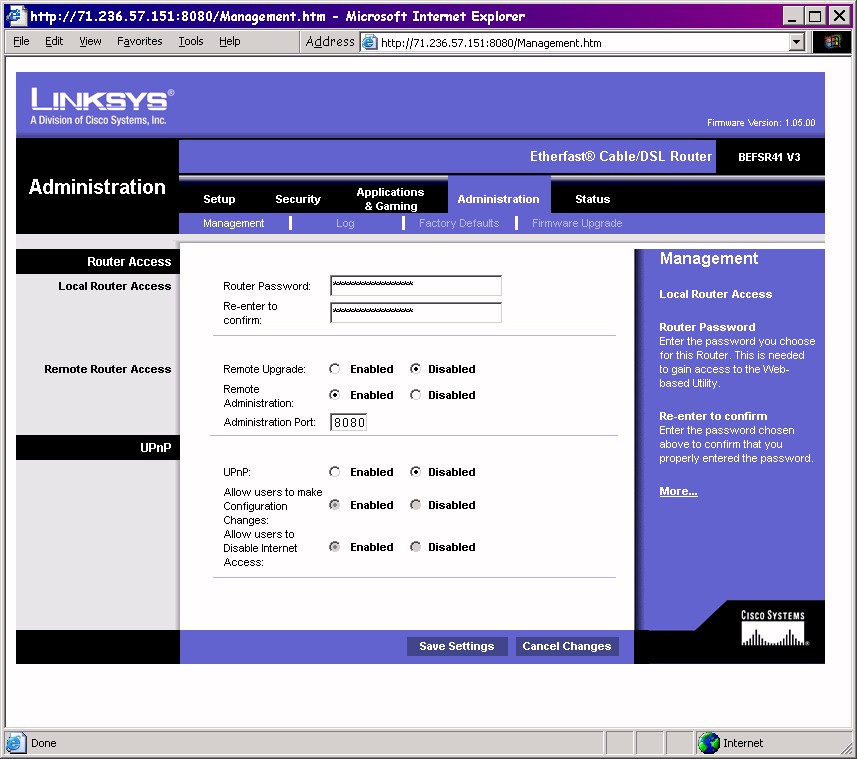
Task: Open the Log sub-tab
Action: (x=345, y=223)
